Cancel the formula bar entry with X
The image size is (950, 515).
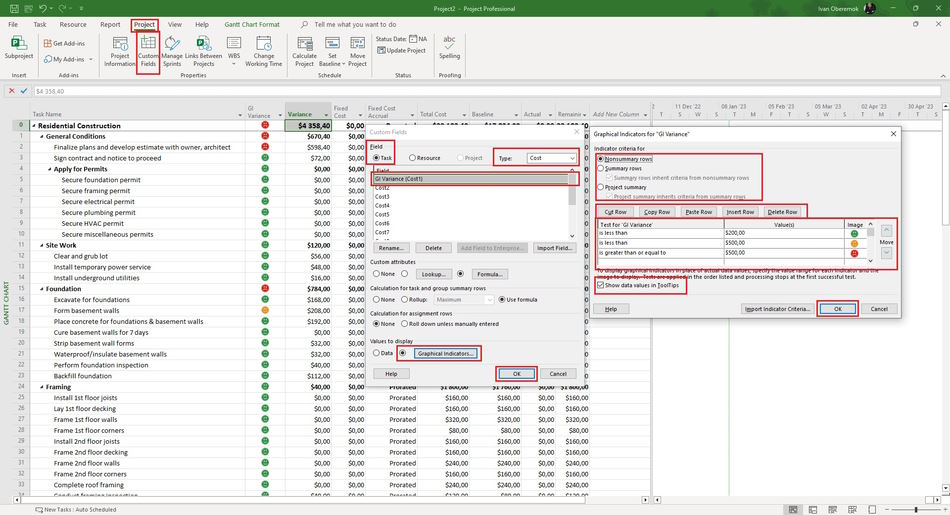tap(11, 91)
